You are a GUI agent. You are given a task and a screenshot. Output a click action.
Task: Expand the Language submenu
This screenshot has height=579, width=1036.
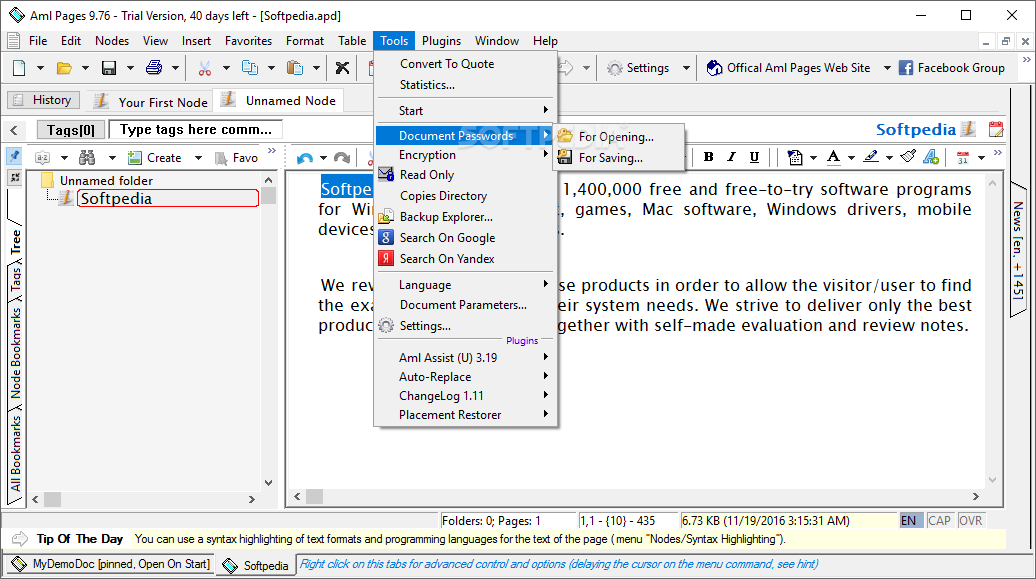[466, 285]
